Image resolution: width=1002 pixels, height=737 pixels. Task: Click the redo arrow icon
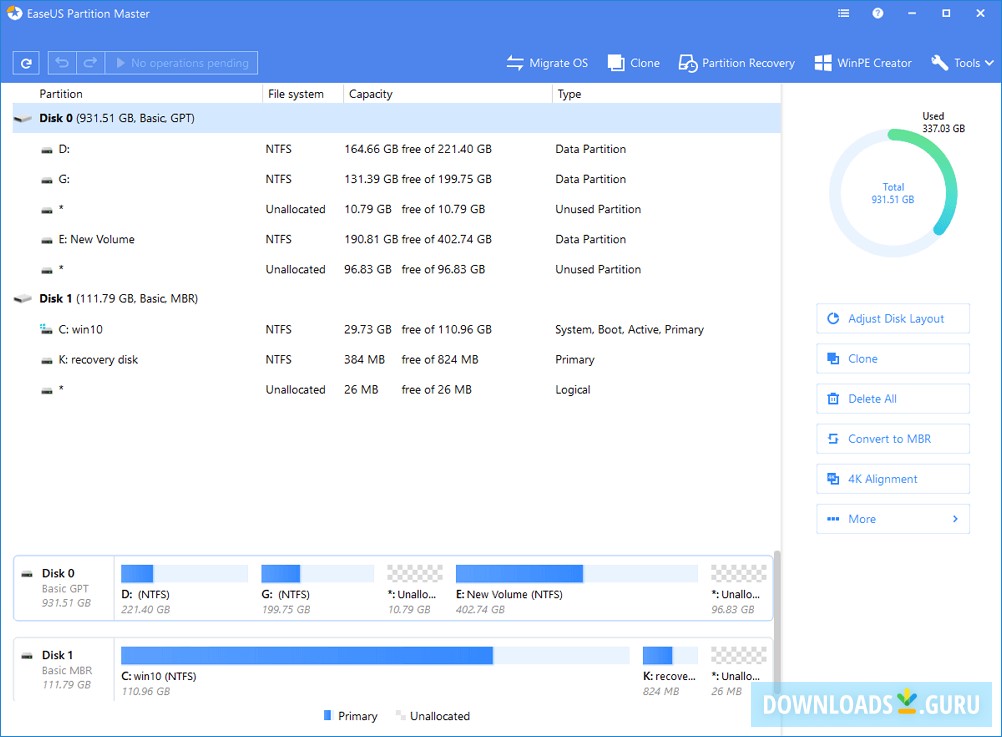tap(90, 63)
